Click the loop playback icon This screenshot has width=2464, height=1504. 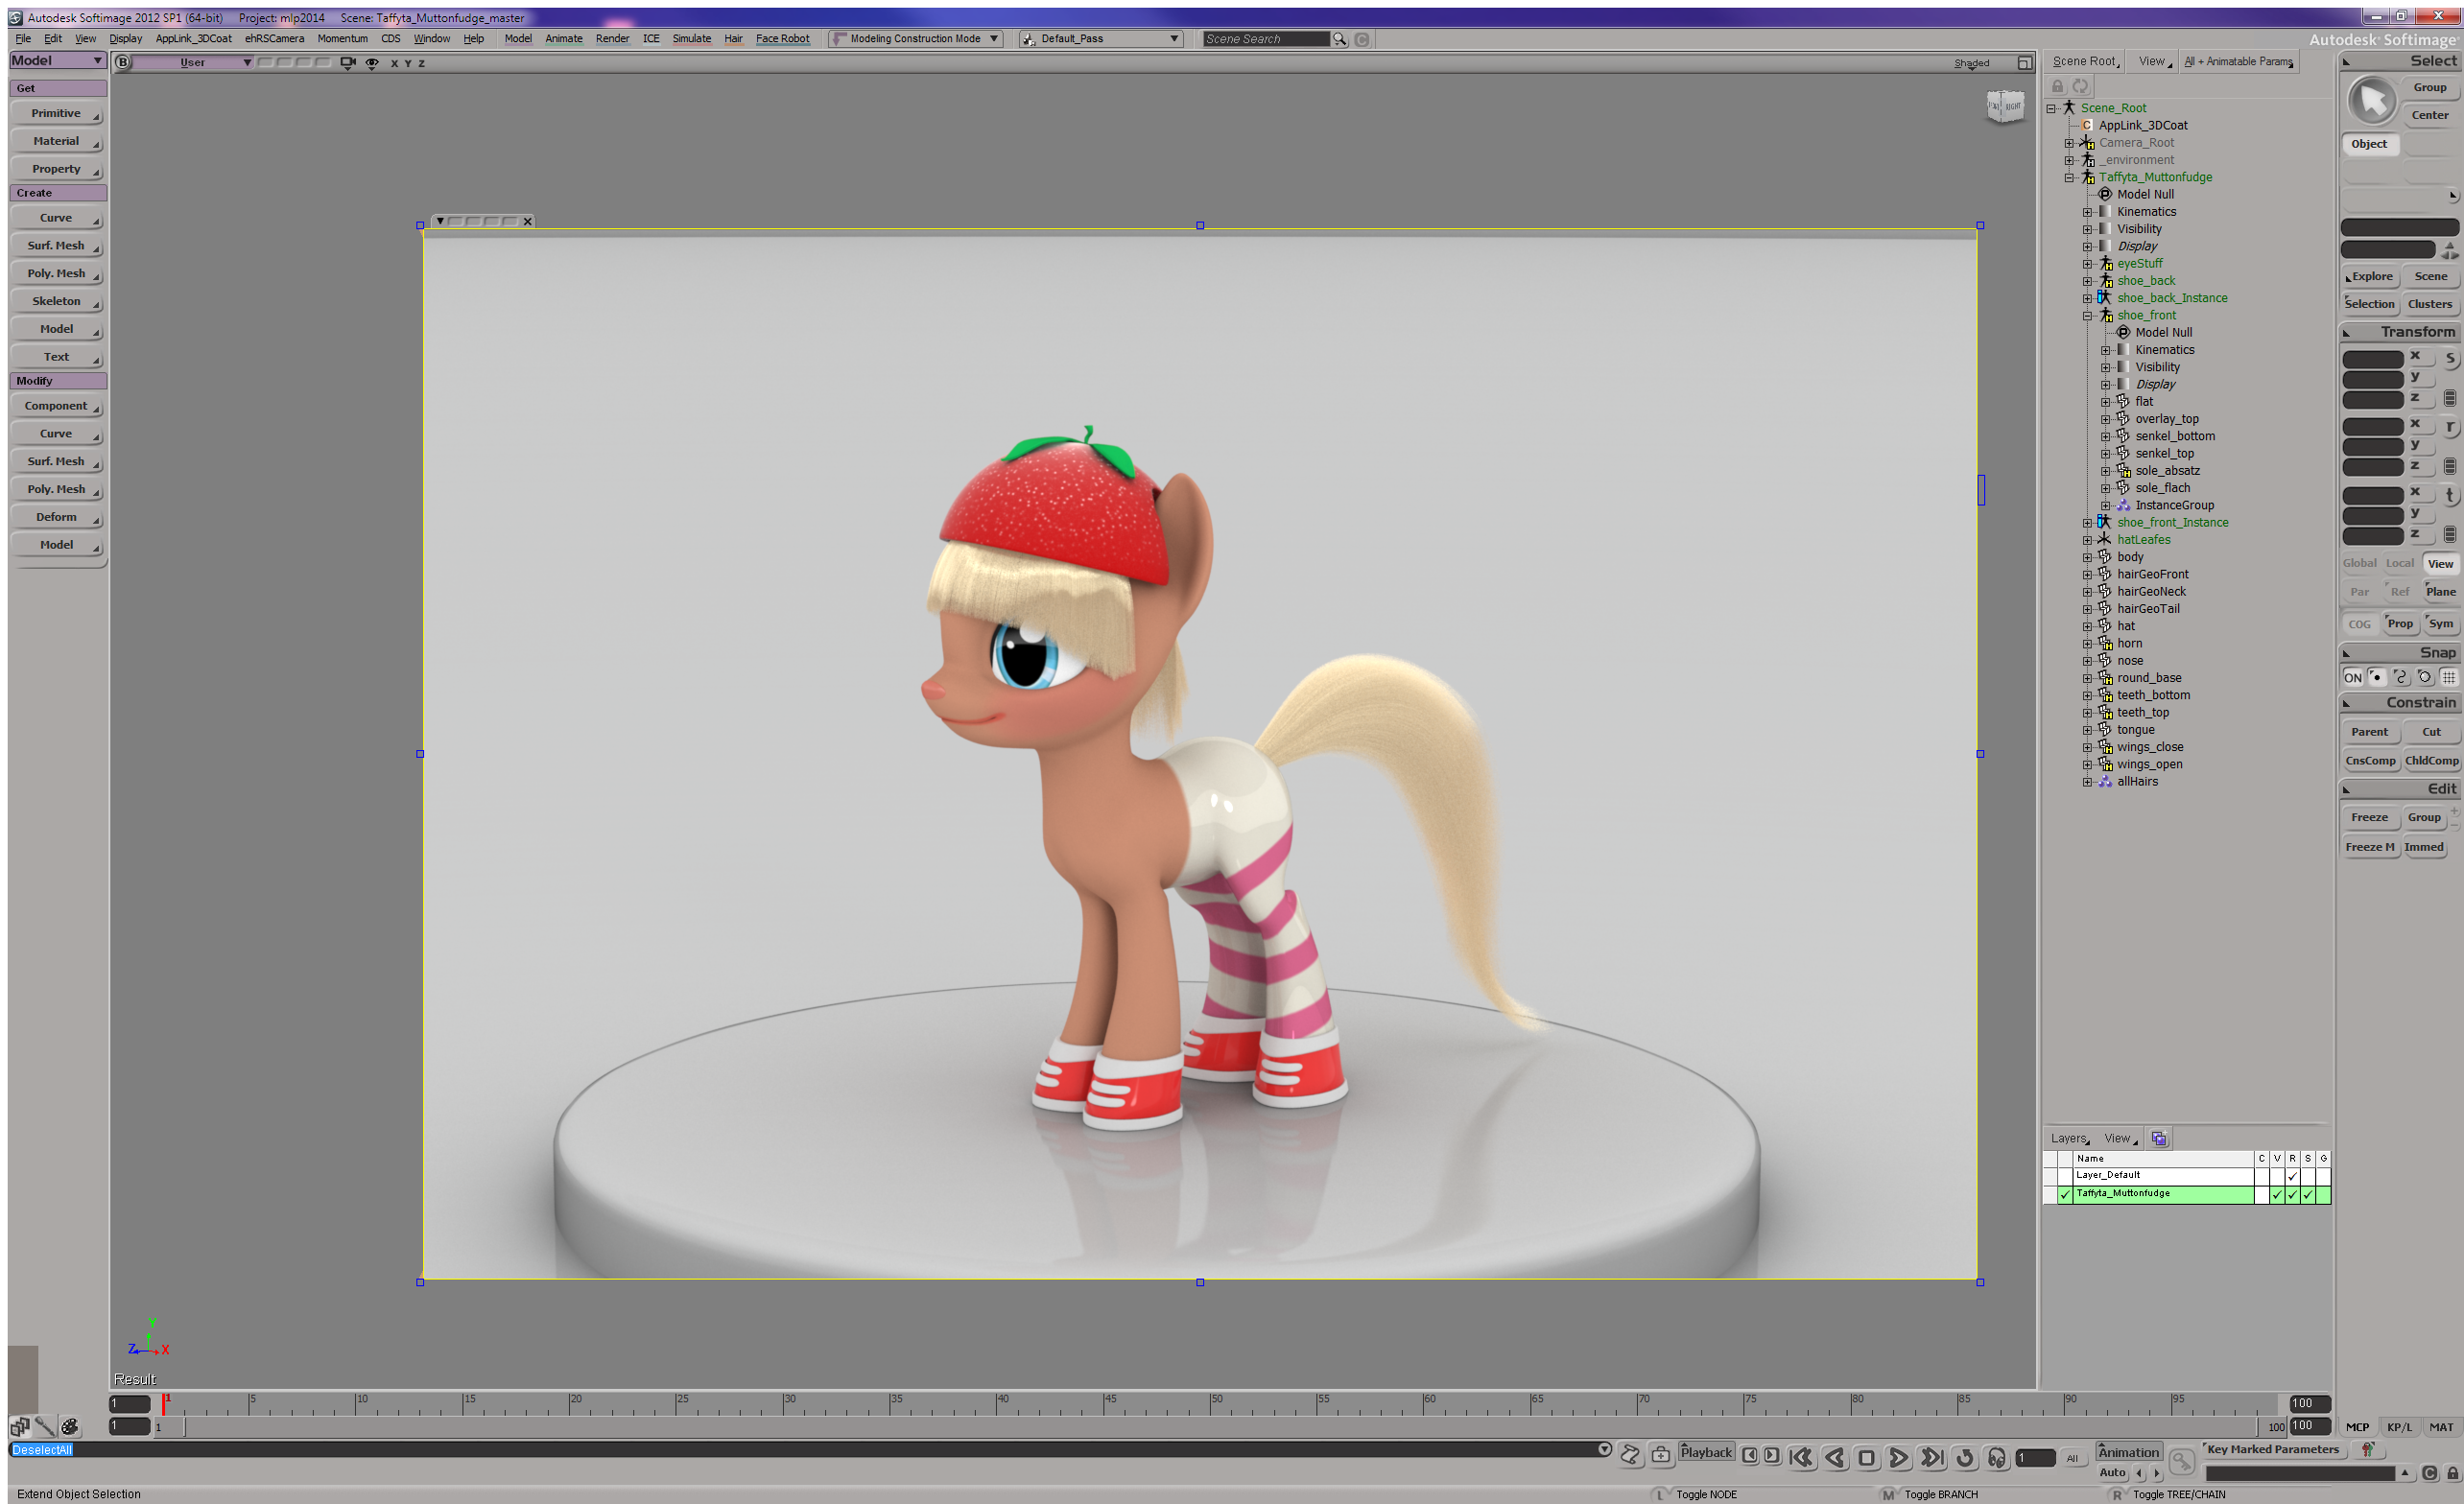[1965, 1458]
